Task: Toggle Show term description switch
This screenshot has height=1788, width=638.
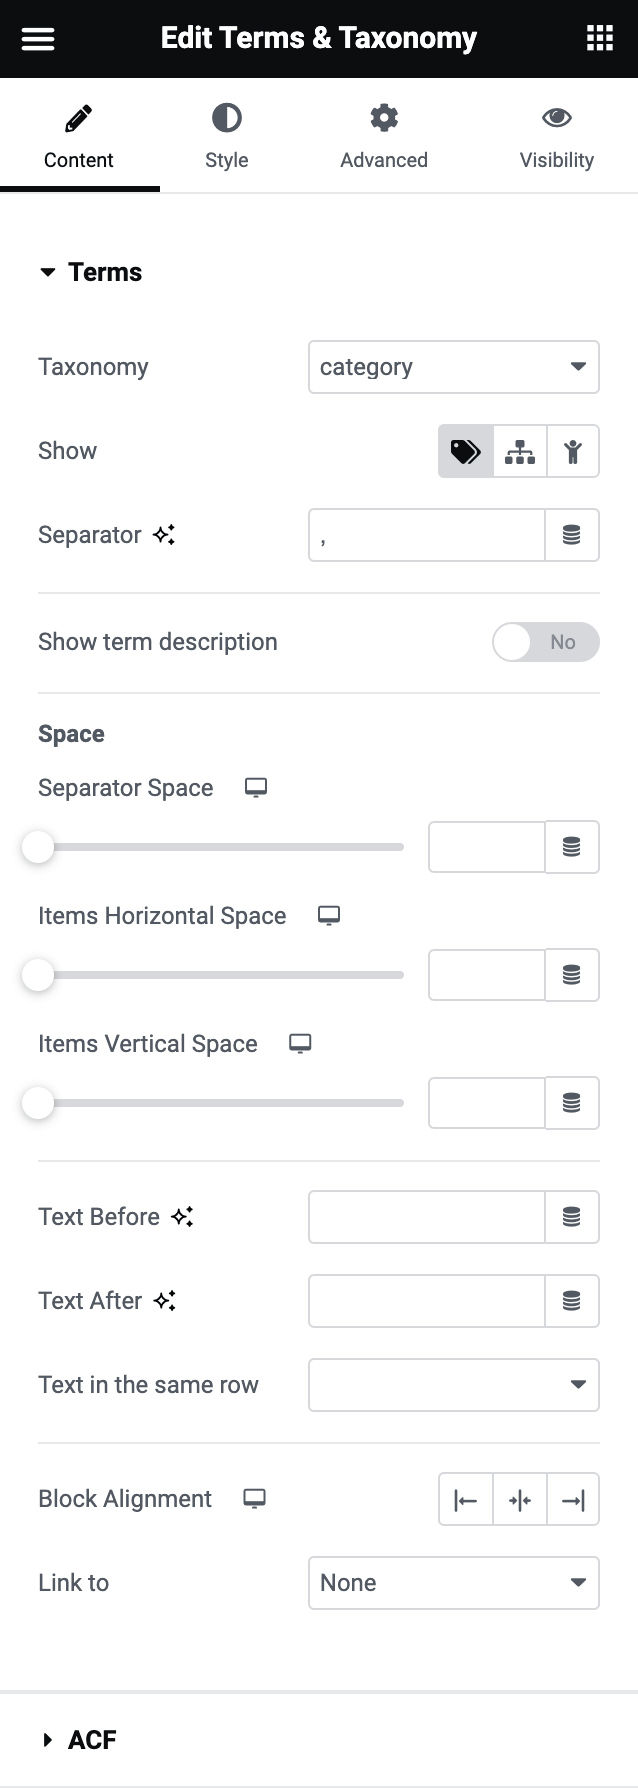Action: tap(545, 642)
